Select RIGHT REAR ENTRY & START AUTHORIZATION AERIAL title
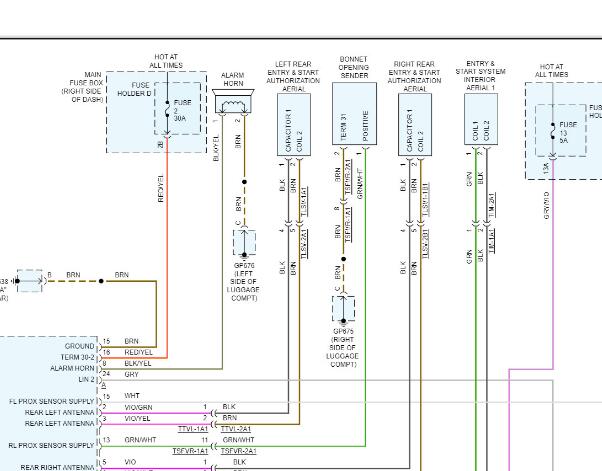The height and width of the screenshot is (471, 602). [x=415, y=76]
